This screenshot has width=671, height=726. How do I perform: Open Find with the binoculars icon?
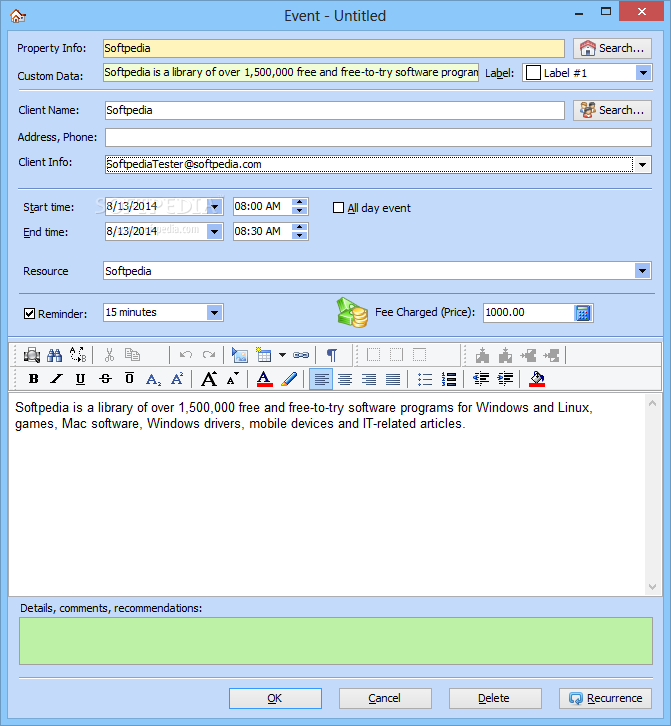click(55, 355)
